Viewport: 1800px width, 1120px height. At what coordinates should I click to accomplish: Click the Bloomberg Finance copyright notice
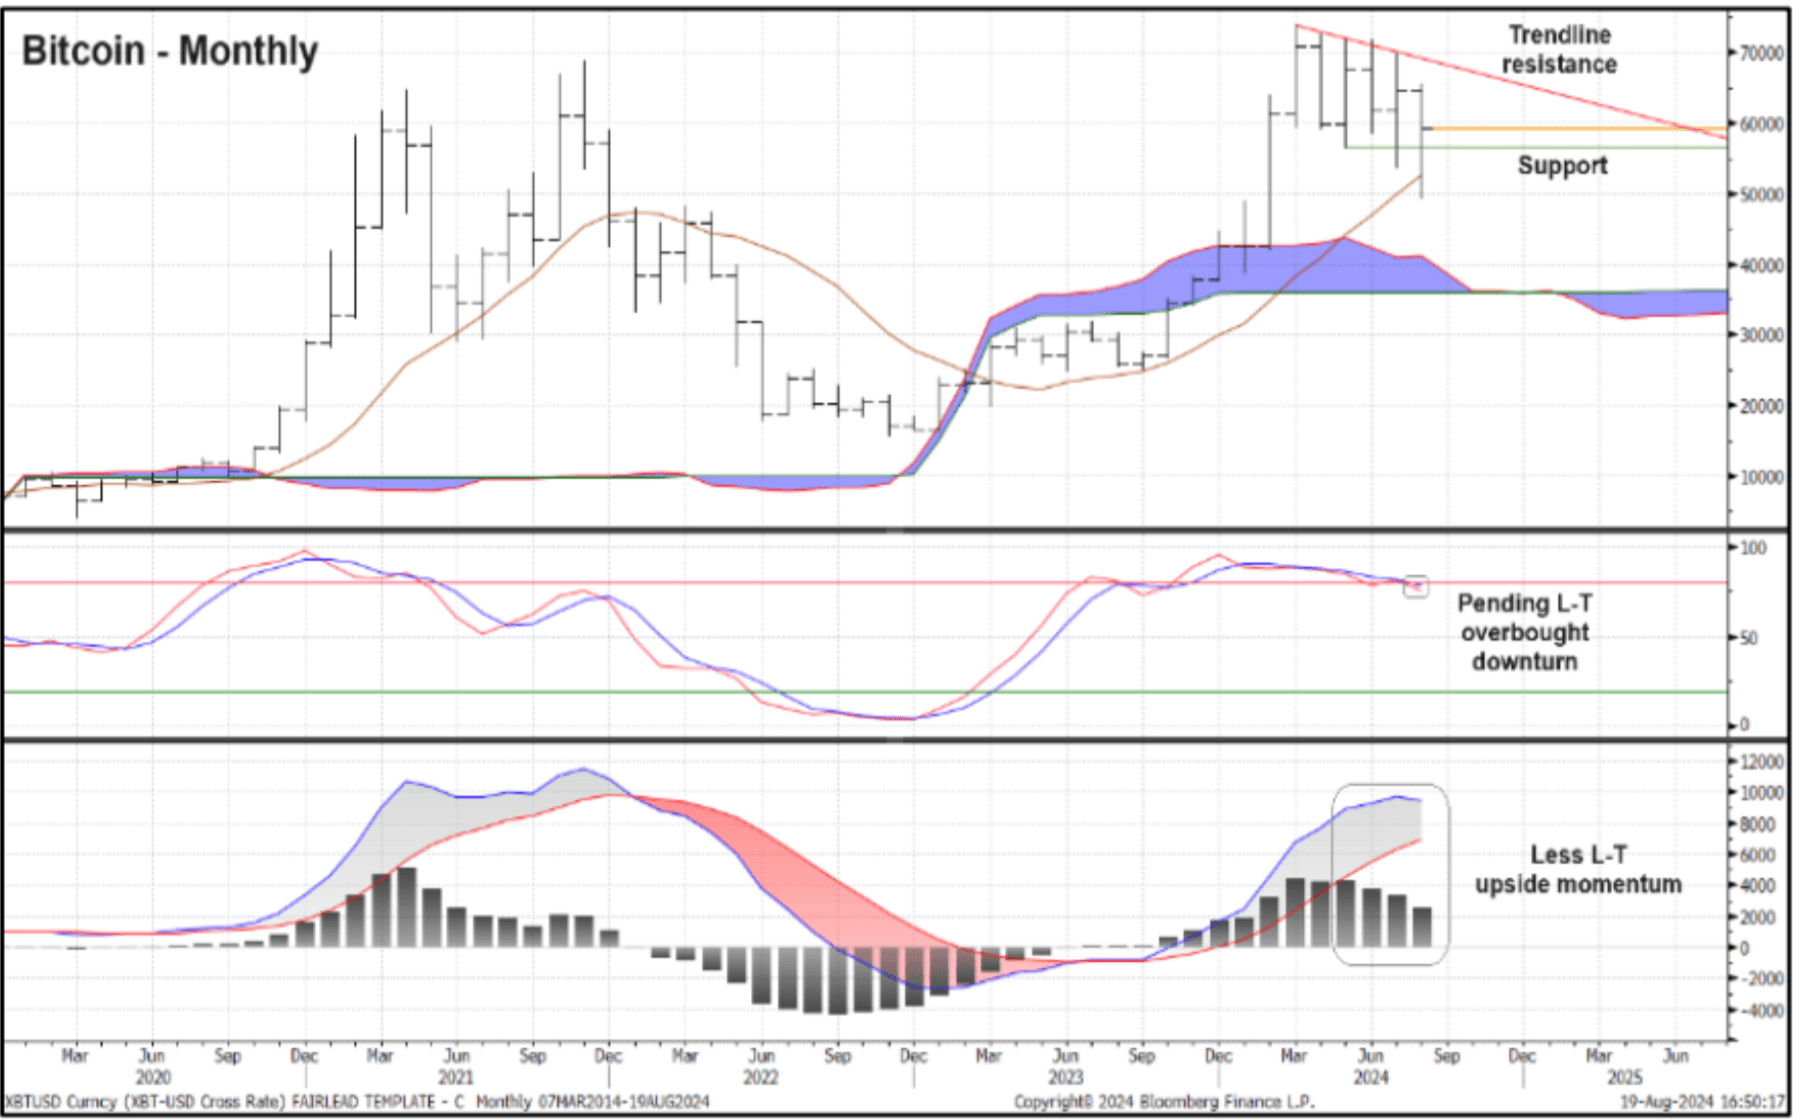(x=1164, y=1102)
